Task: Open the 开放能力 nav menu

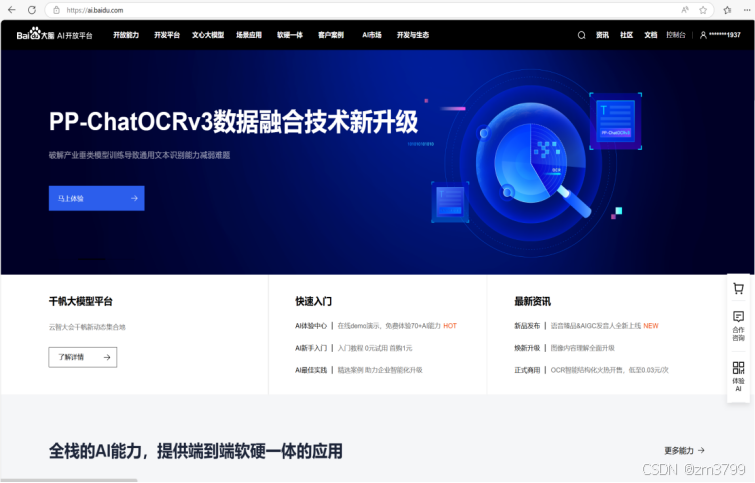Action: tap(126, 35)
